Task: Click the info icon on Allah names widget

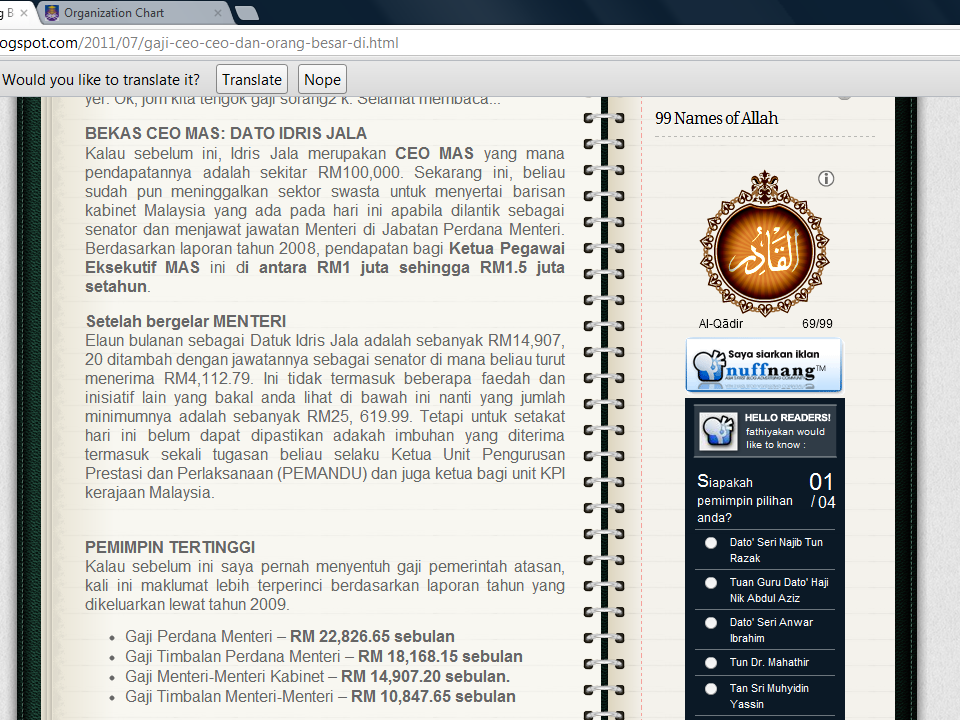Action: pos(826,179)
